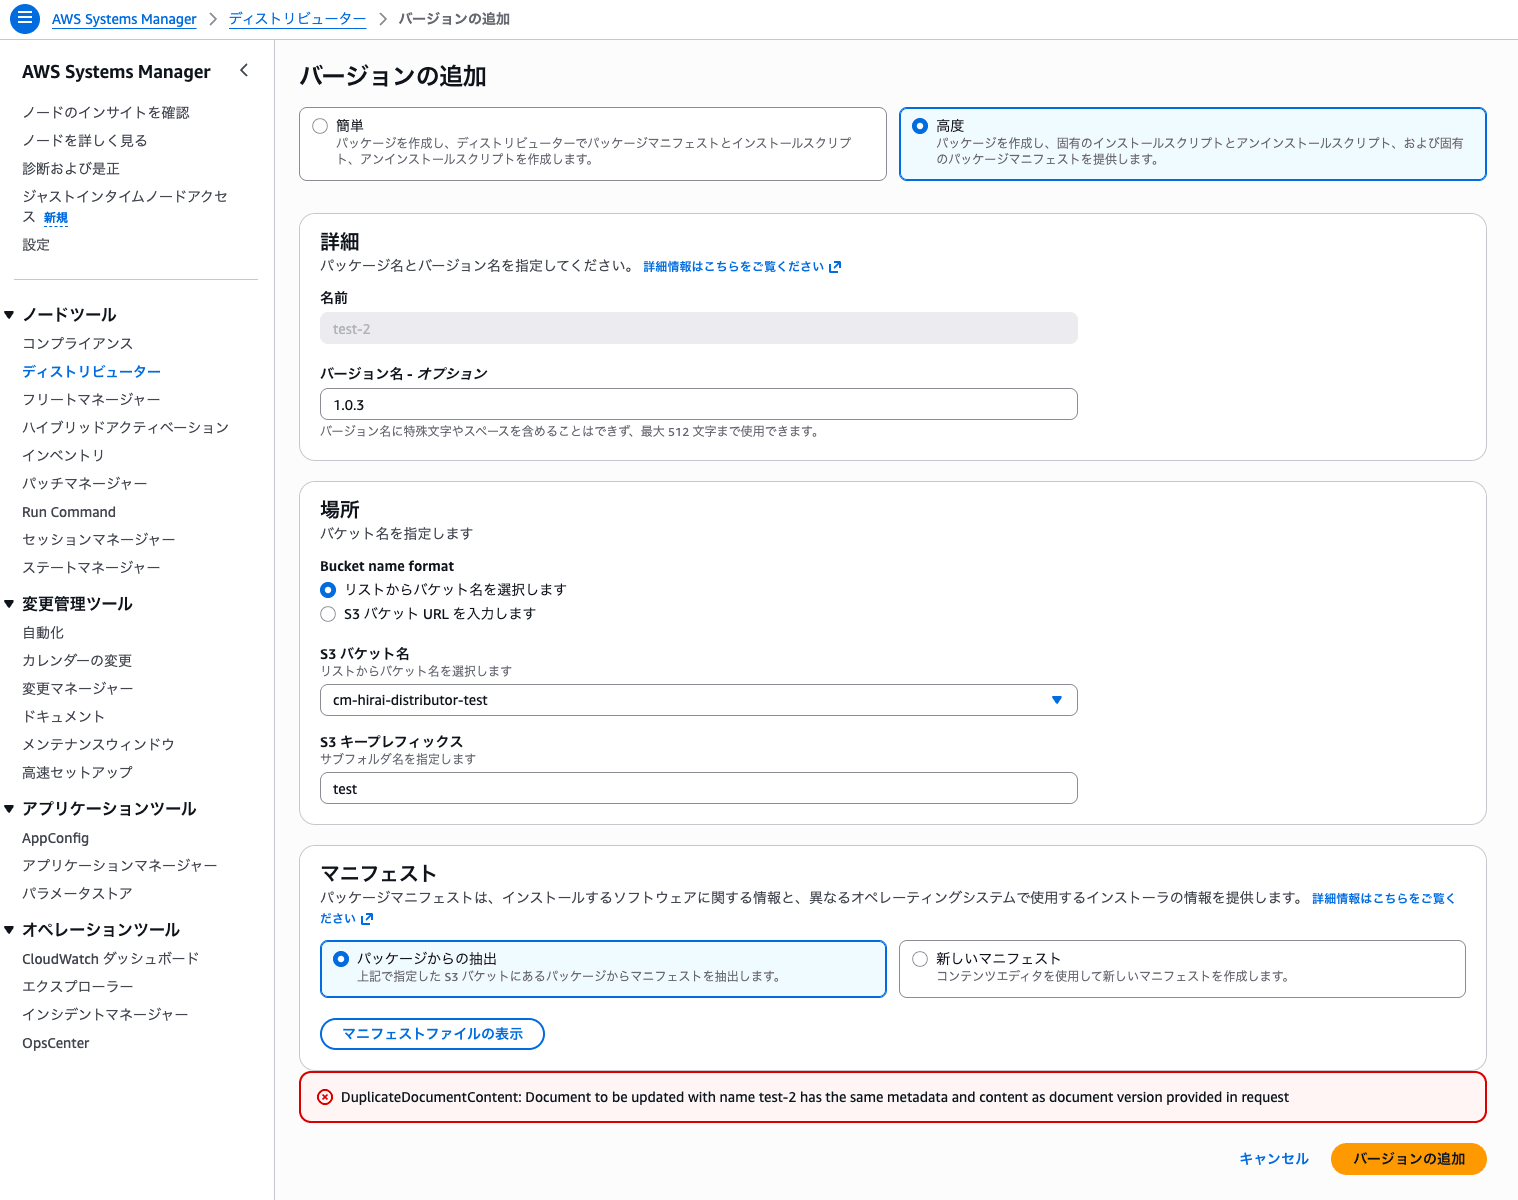The height and width of the screenshot is (1200, 1518).
Task: Open インベントリ in sidebar
Action: pyautogui.click(x=63, y=456)
